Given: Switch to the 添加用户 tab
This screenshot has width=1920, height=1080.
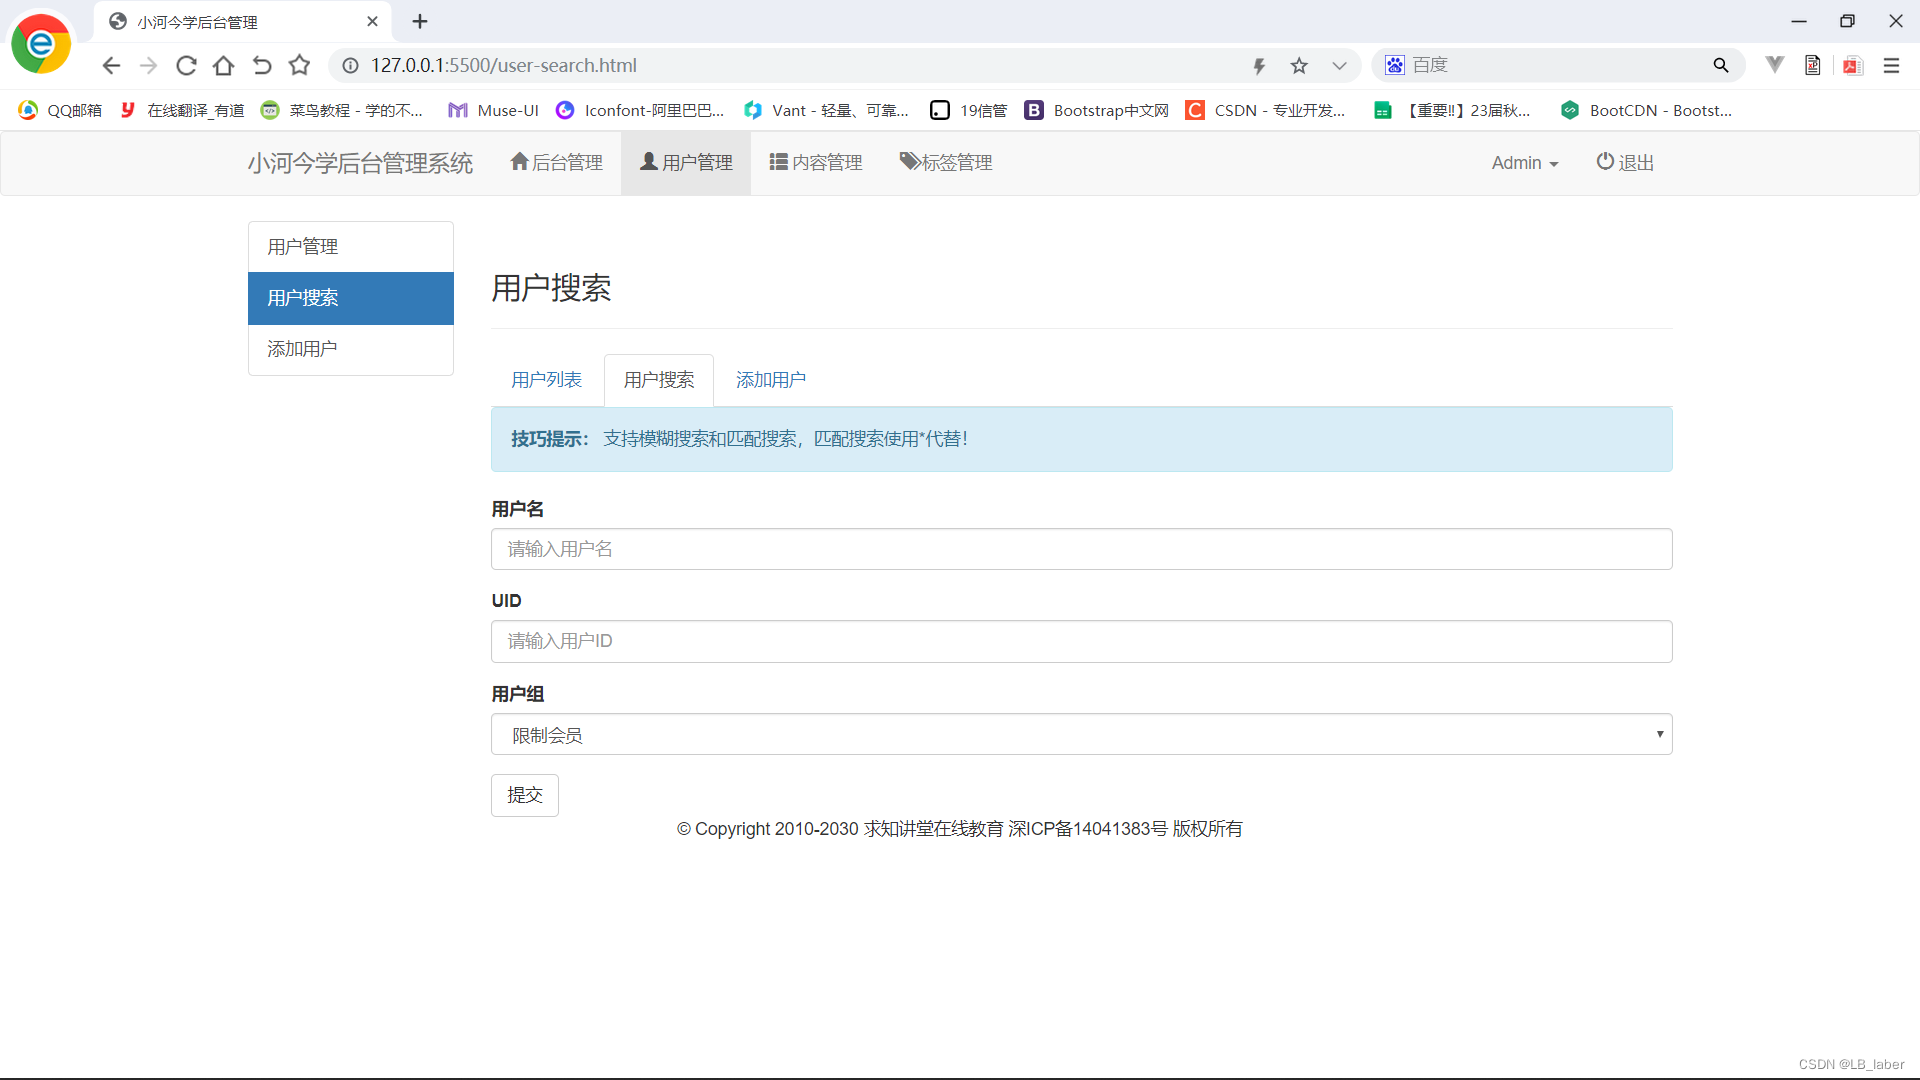Looking at the screenshot, I should 771,380.
